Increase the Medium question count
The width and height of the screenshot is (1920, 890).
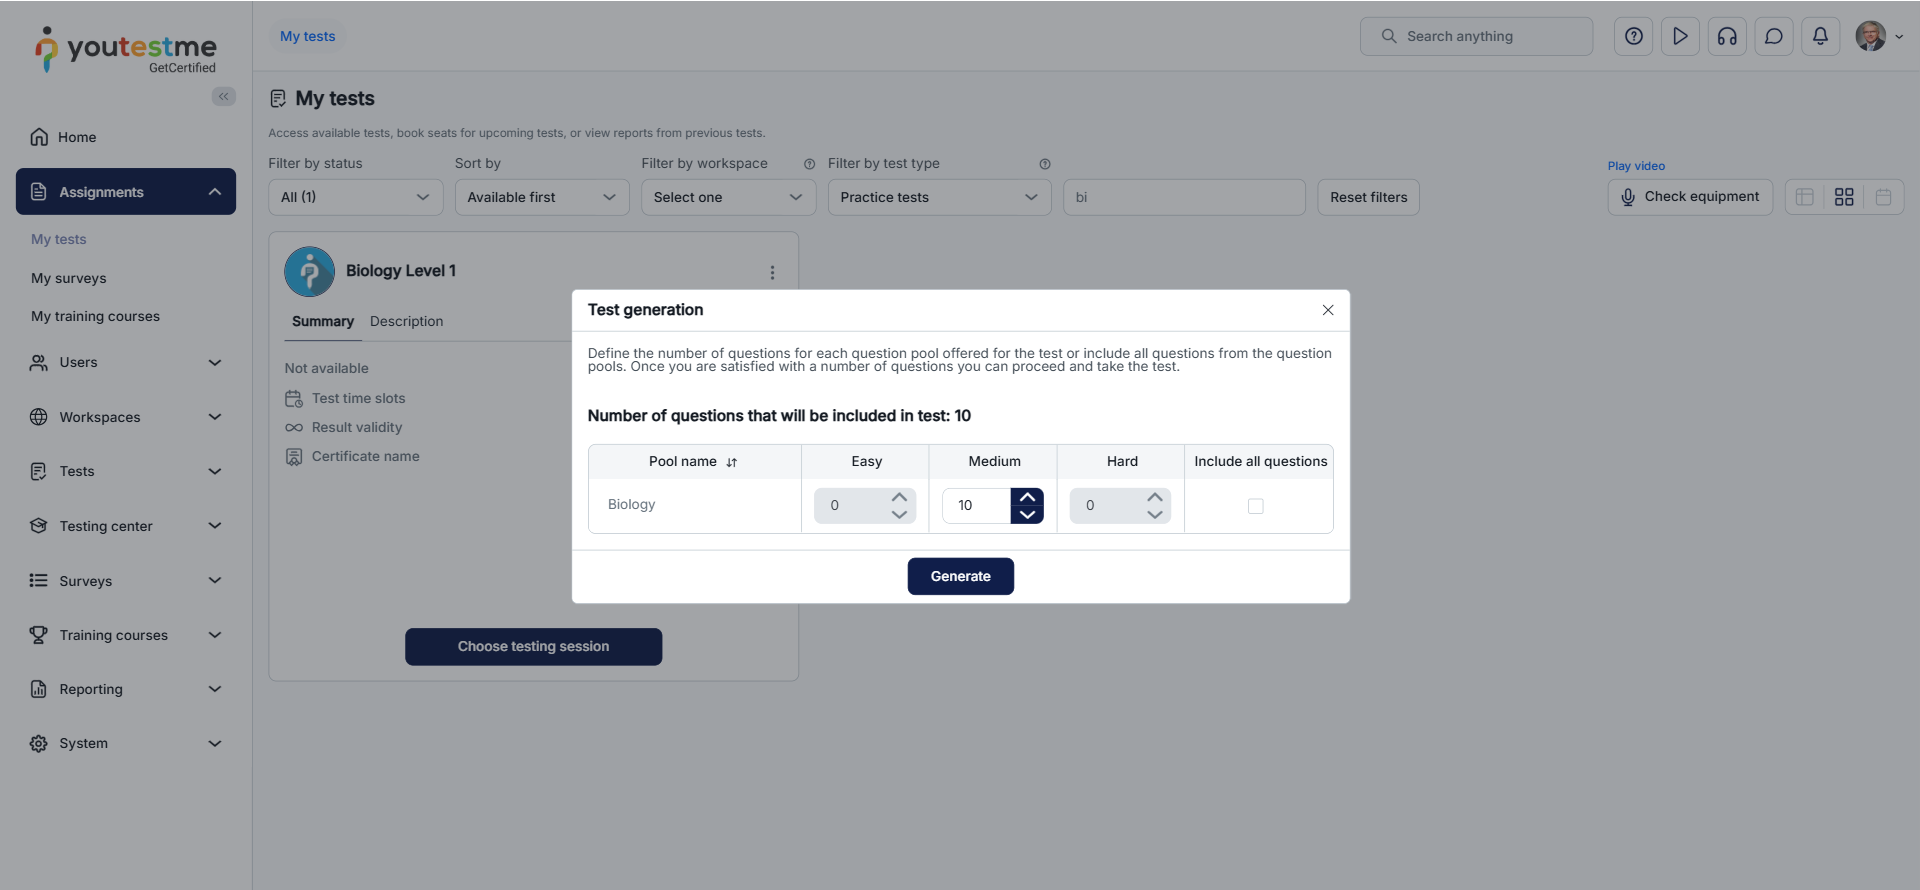[1027, 497]
